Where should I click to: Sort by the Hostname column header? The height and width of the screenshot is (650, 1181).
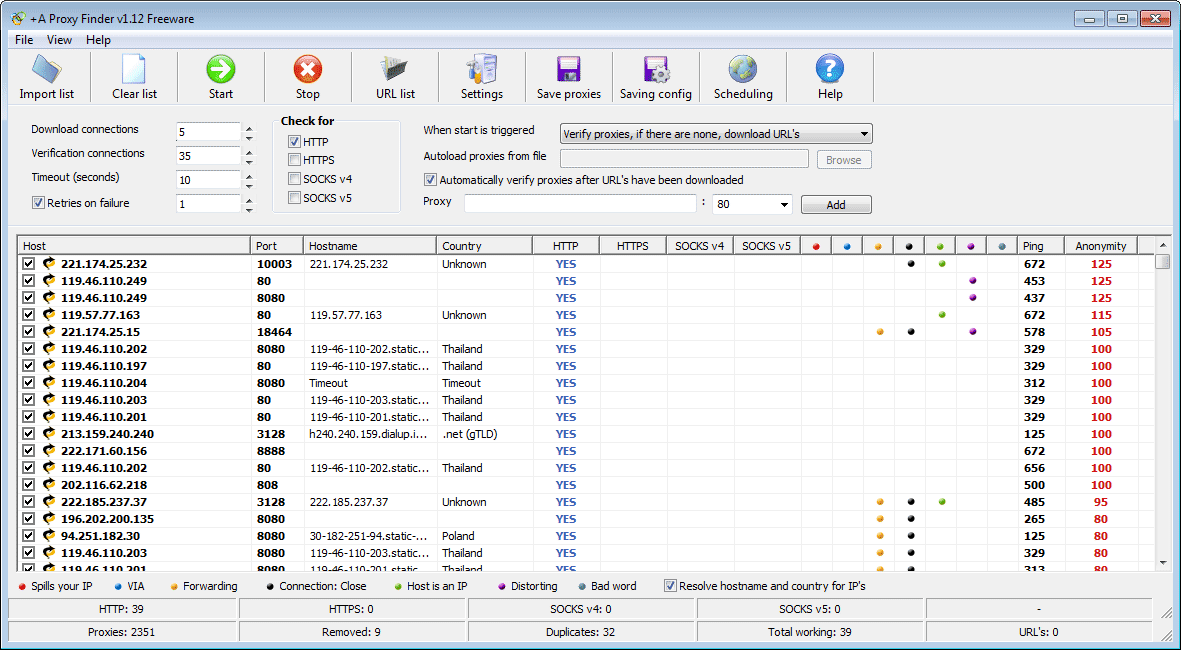point(370,246)
